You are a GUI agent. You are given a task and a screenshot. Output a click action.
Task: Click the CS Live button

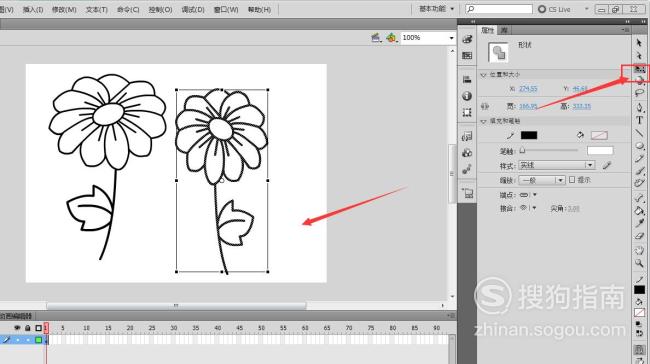click(x=555, y=9)
